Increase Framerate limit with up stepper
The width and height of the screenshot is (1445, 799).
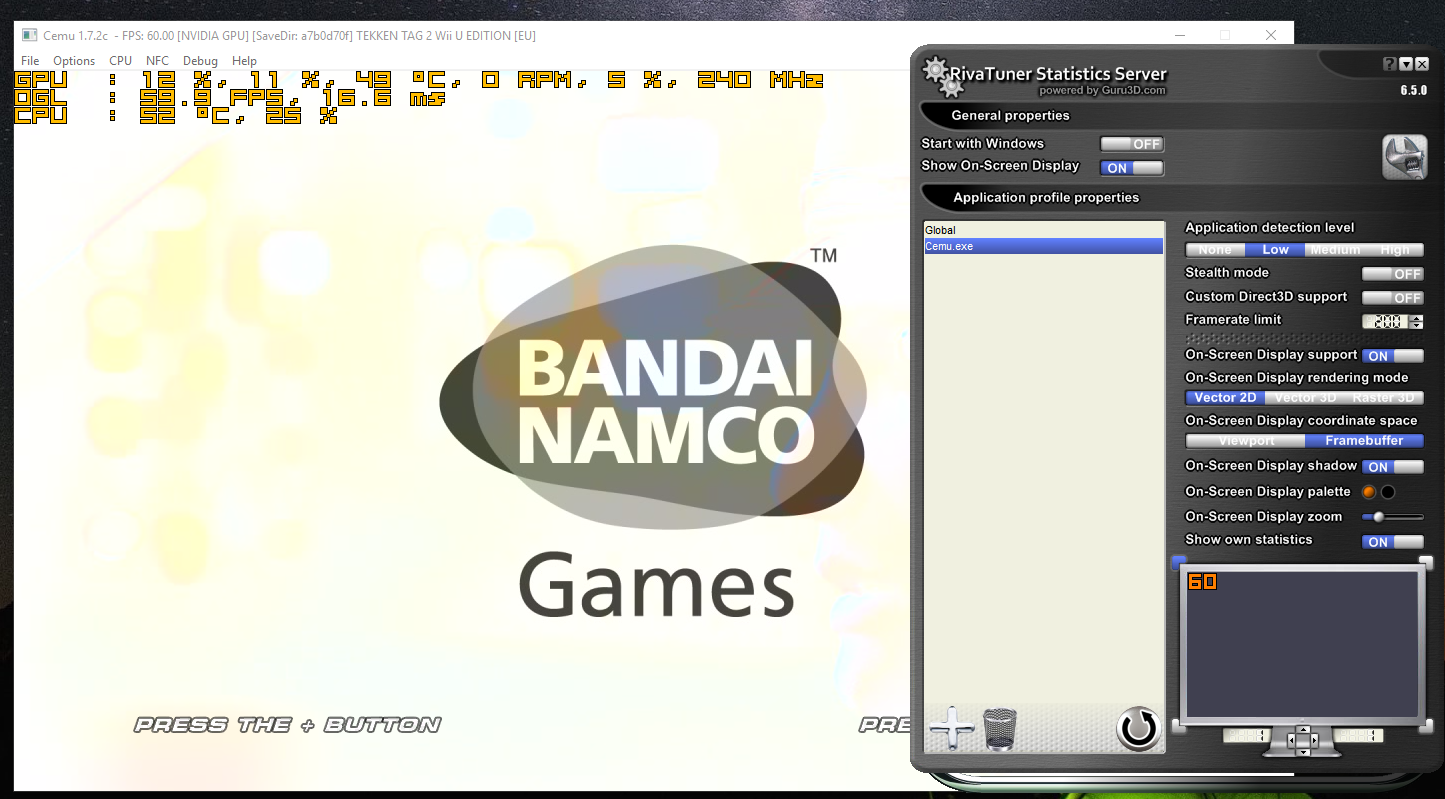(1416, 318)
